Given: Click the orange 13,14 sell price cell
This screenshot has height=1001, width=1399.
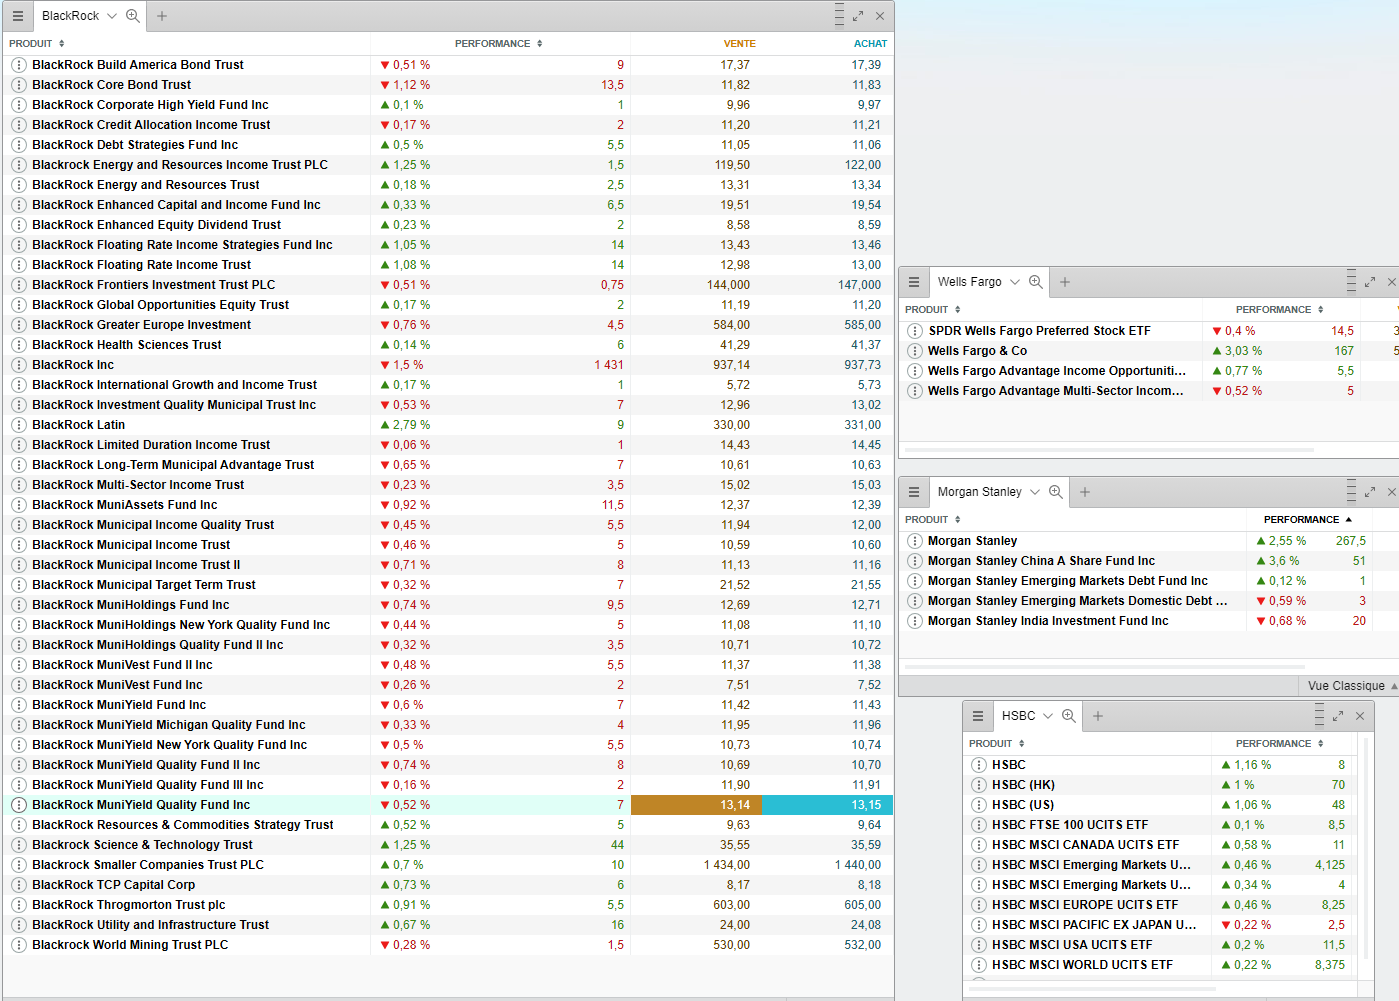Looking at the screenshot, I should point(696,805).
